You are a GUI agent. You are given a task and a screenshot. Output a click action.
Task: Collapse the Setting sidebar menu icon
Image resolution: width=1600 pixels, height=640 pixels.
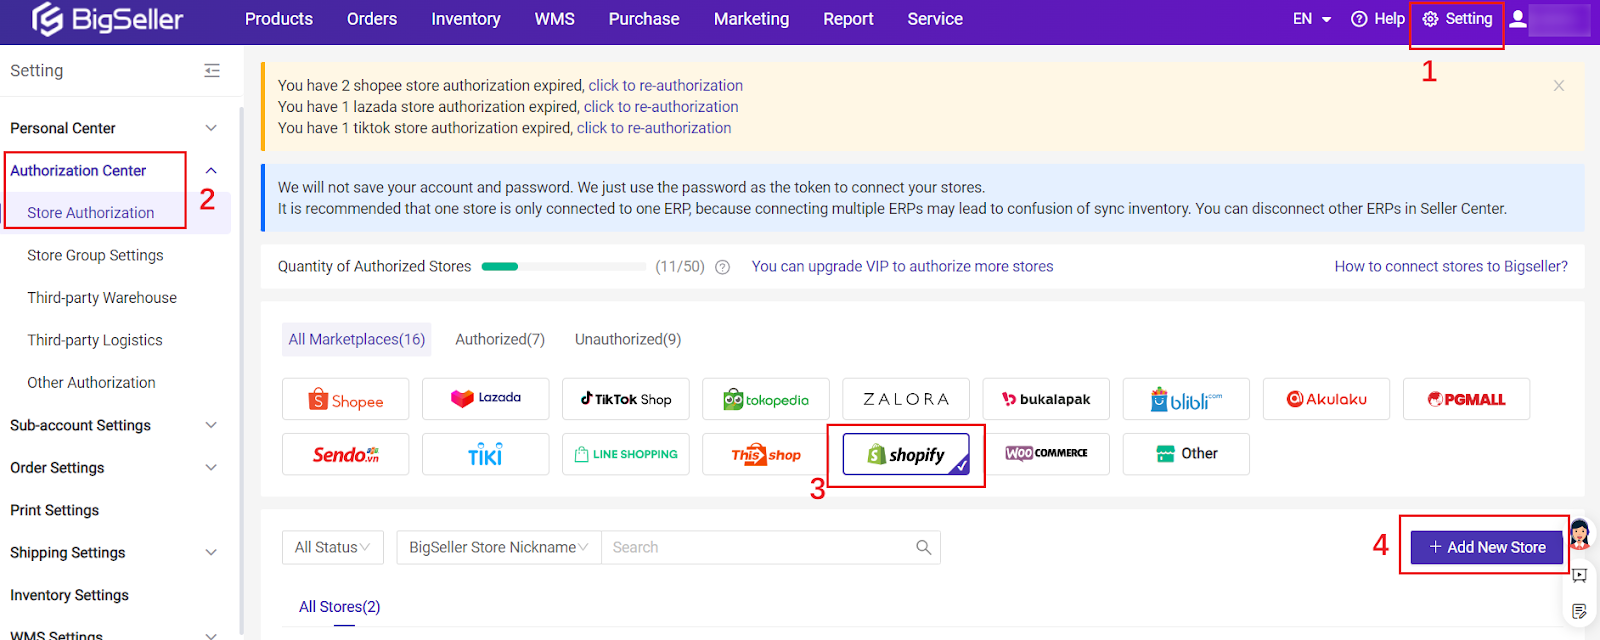[x=212, y=70]
